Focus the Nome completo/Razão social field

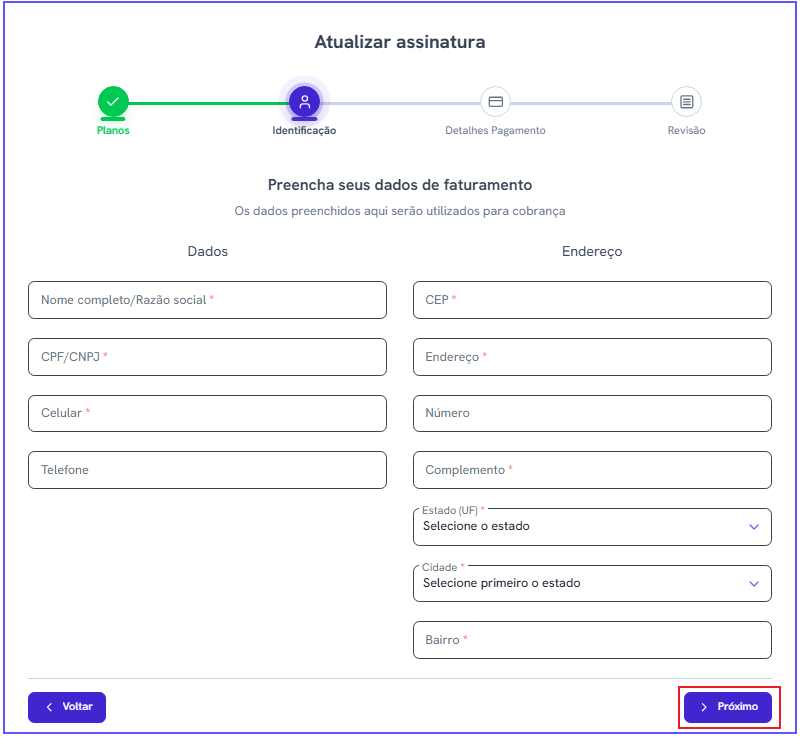207,300
